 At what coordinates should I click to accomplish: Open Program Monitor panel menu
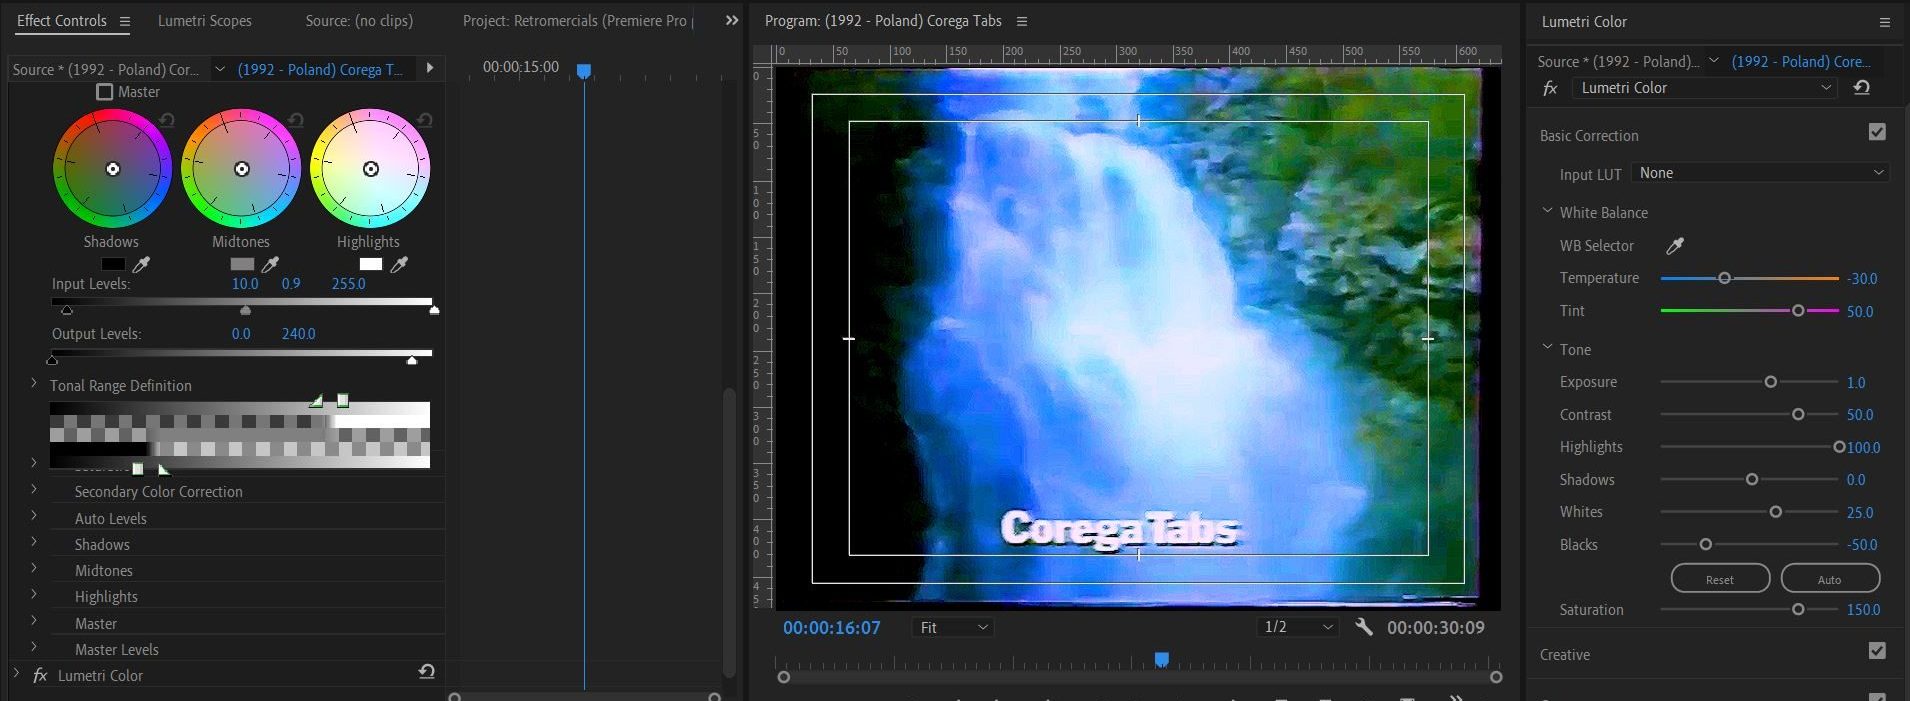click(1022, 21)
